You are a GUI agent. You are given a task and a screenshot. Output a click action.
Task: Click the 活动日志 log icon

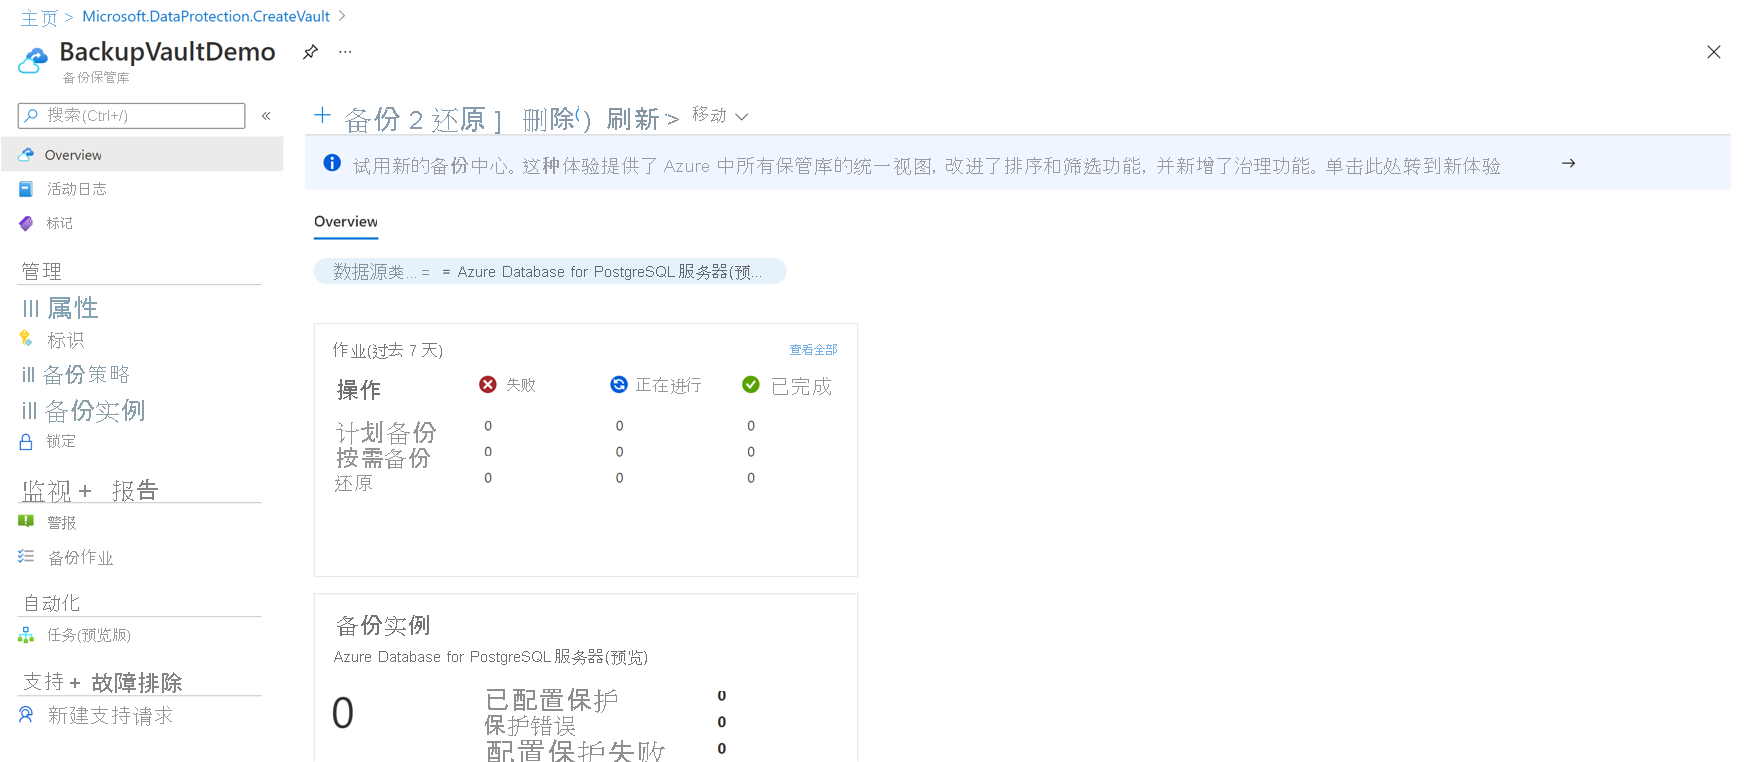pyautogui.click(x=26, y=189)
